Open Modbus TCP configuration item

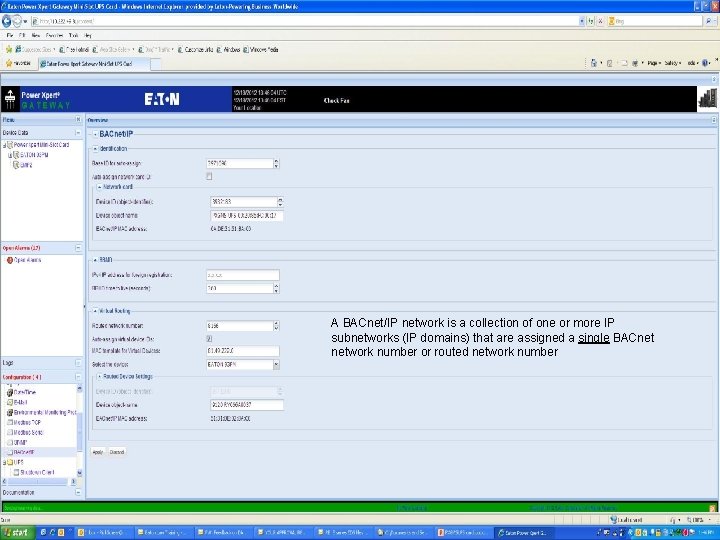coord(27,422)
